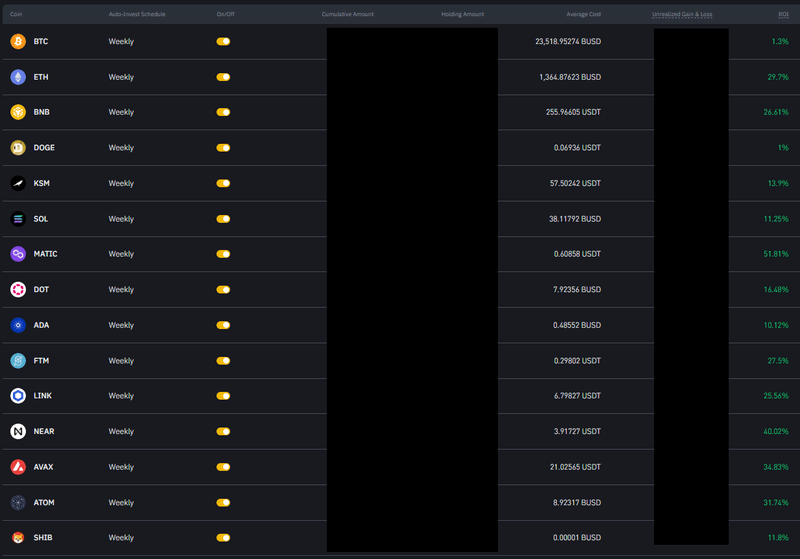Click the Average Cost column header

[x=583, y=14]
